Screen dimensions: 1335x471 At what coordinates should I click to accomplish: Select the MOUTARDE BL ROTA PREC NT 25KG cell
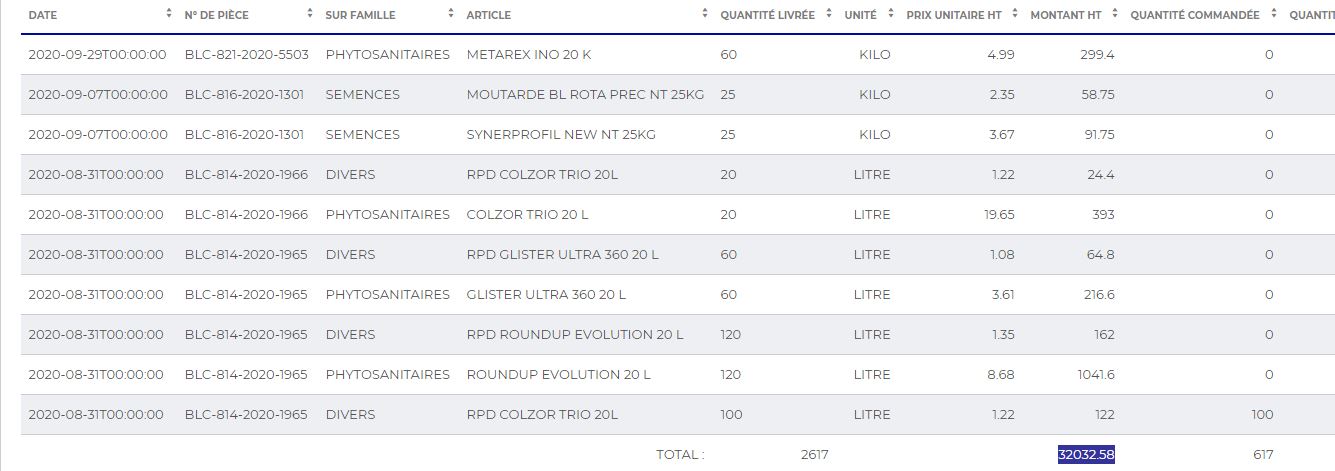[585, 95]
